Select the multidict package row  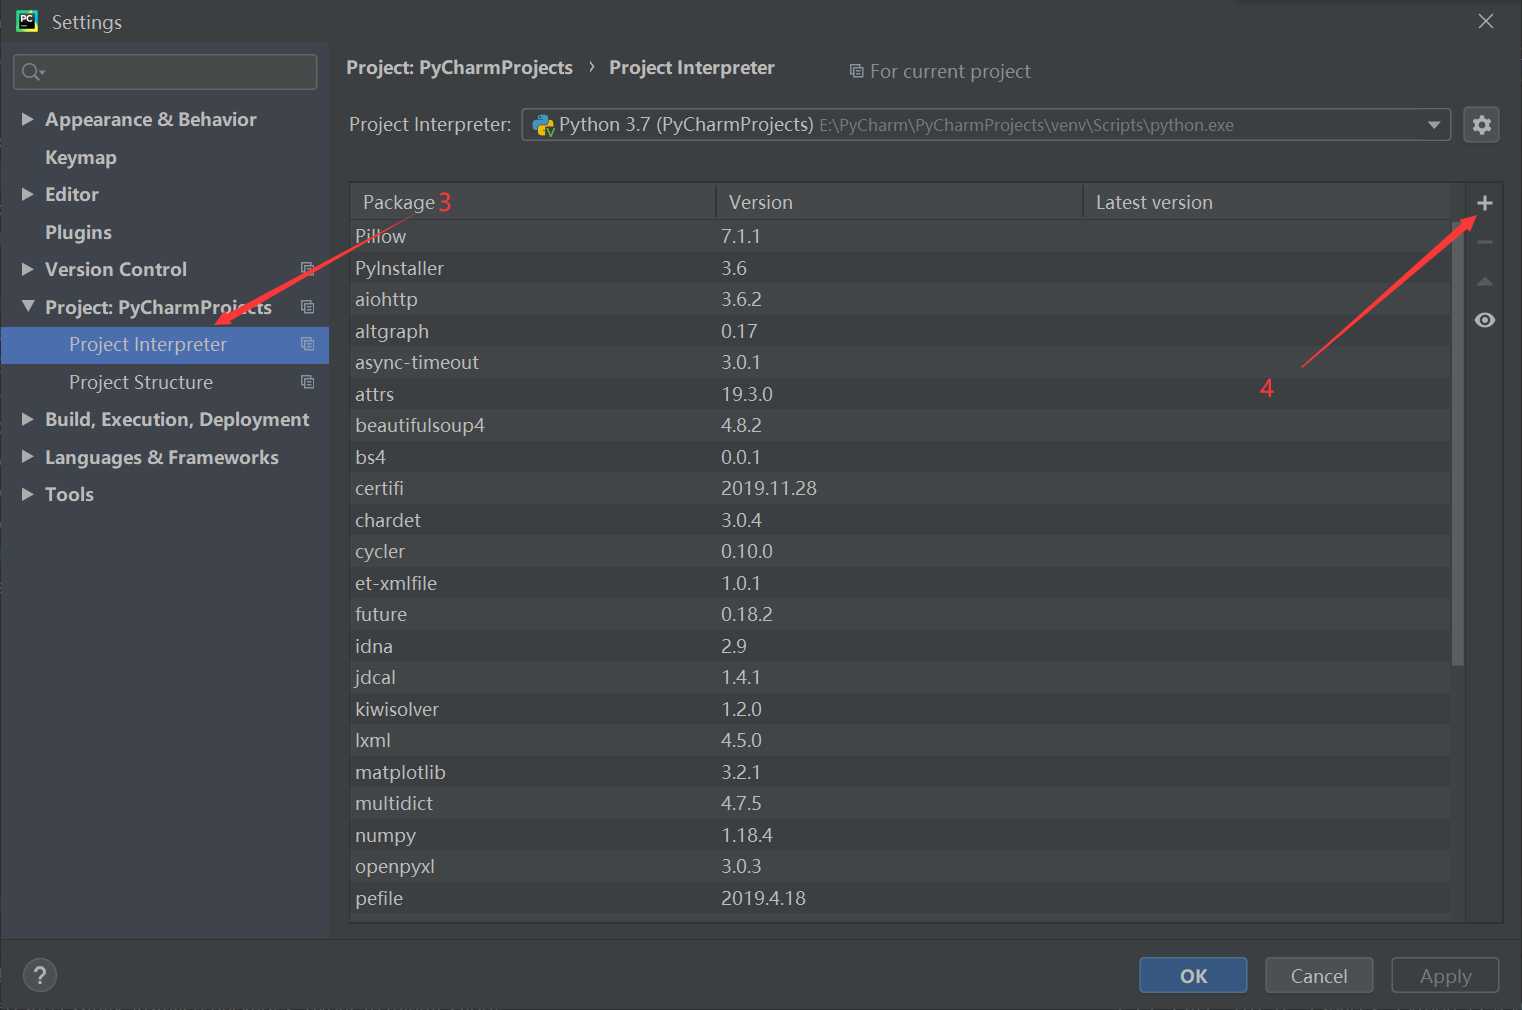(x=900, y=803)
